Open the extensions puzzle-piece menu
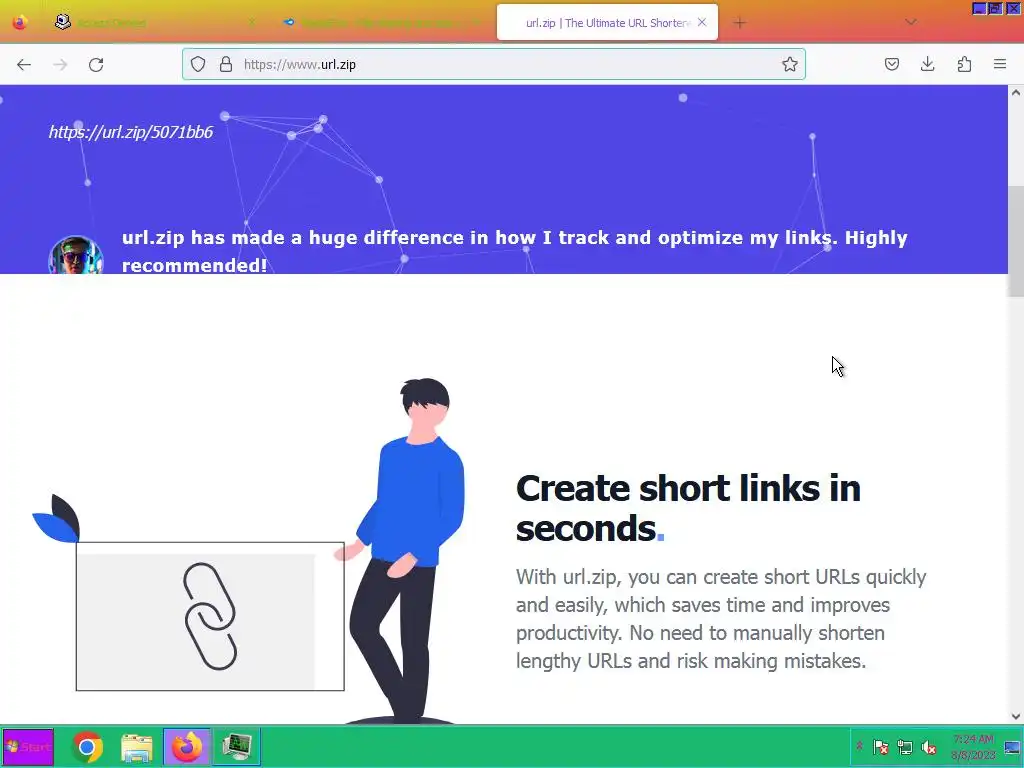1024x768 pixels. [x=964, y=64]
